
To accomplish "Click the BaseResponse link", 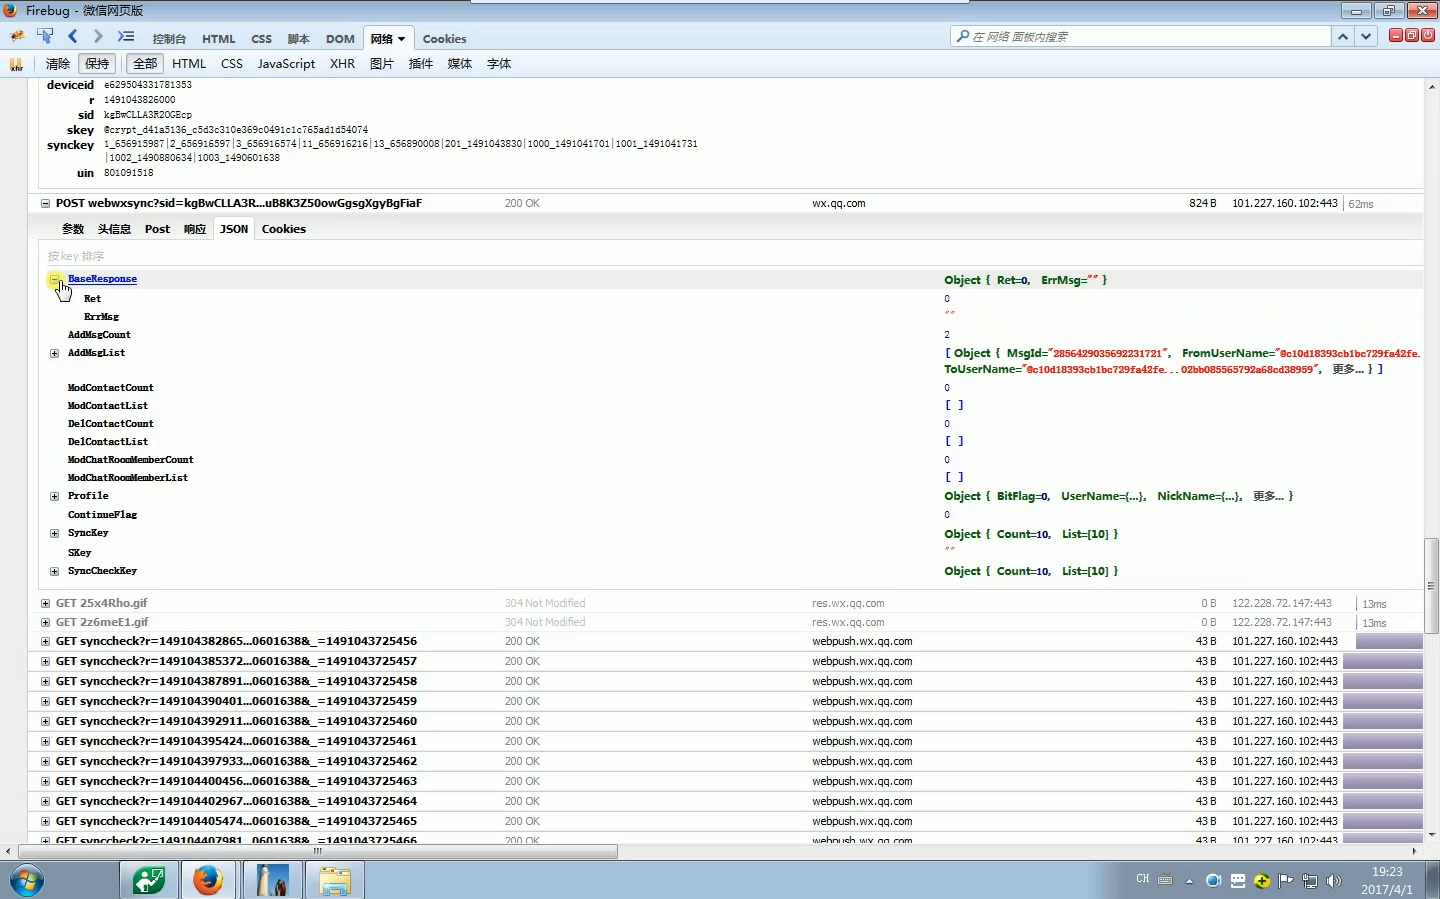I will coord(102,279).
